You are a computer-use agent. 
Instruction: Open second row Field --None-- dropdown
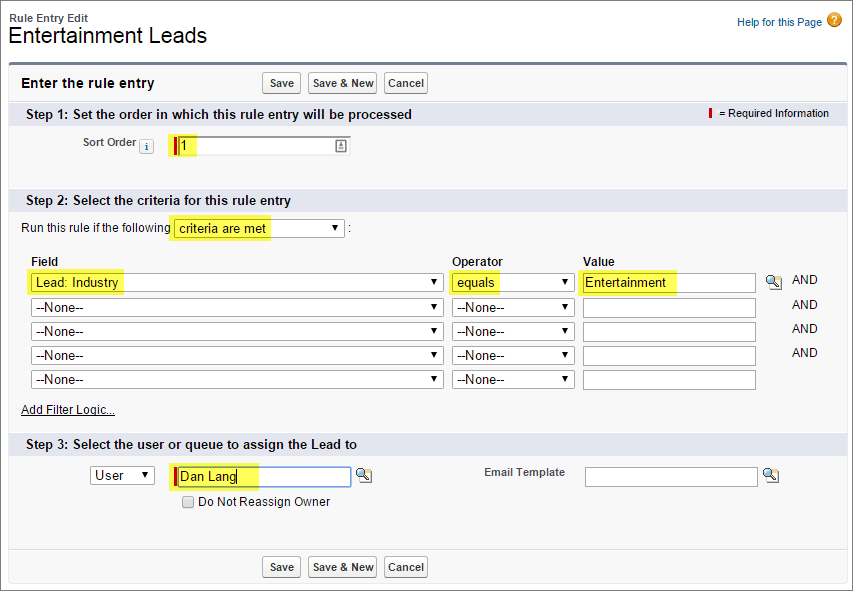coord(237,307)
